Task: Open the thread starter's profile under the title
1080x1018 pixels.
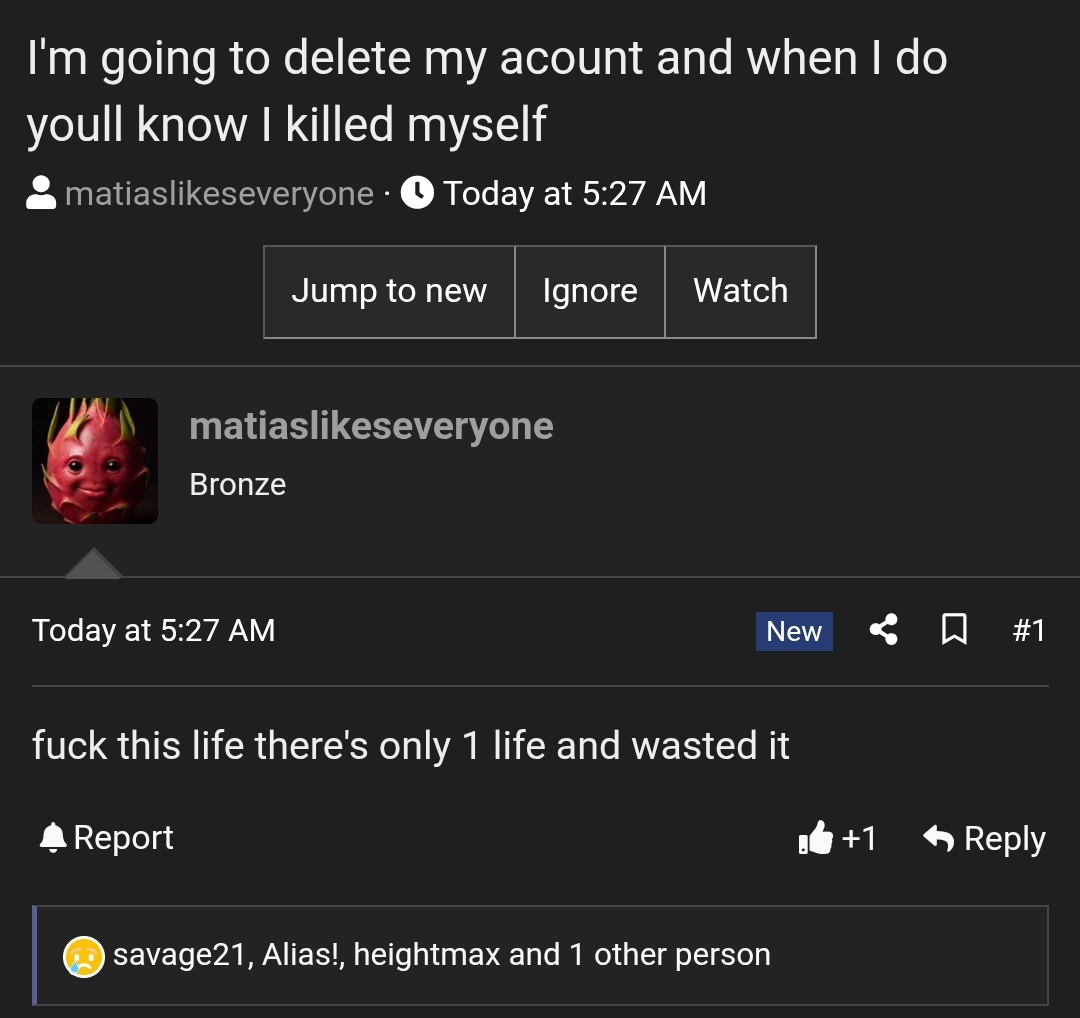Action: 219,193
